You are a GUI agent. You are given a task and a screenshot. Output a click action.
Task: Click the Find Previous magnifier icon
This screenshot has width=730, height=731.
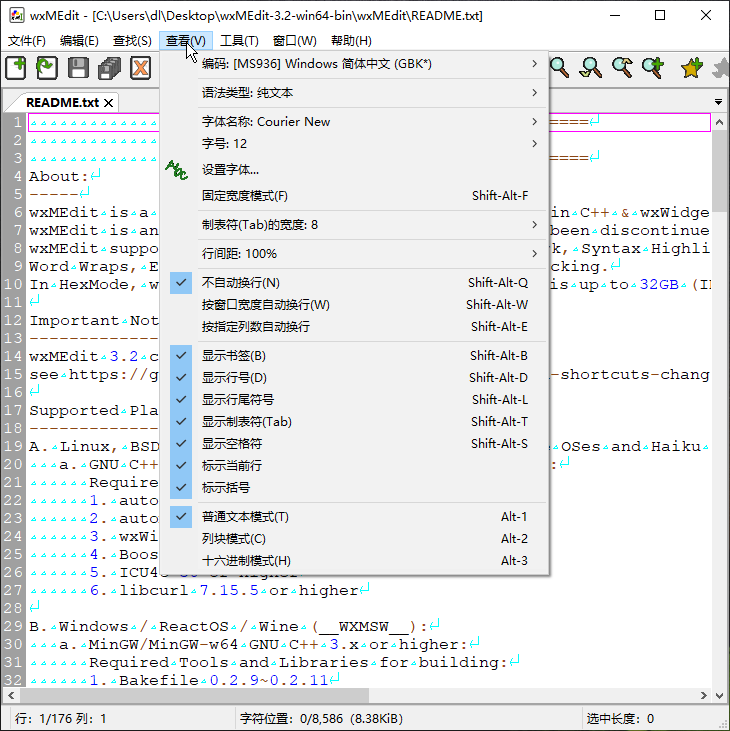pyautogui.click(x=622, y=68)
